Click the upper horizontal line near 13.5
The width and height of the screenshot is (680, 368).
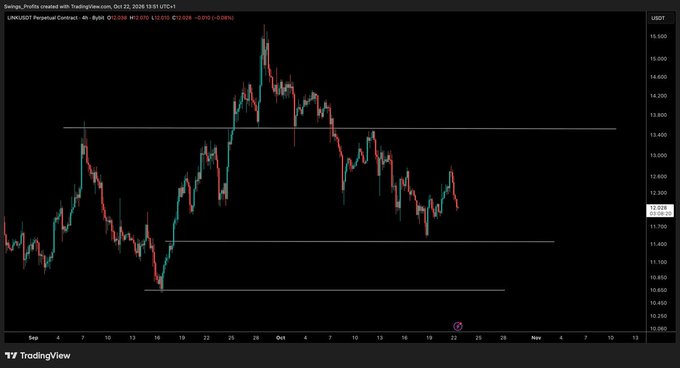coord(340,128)
